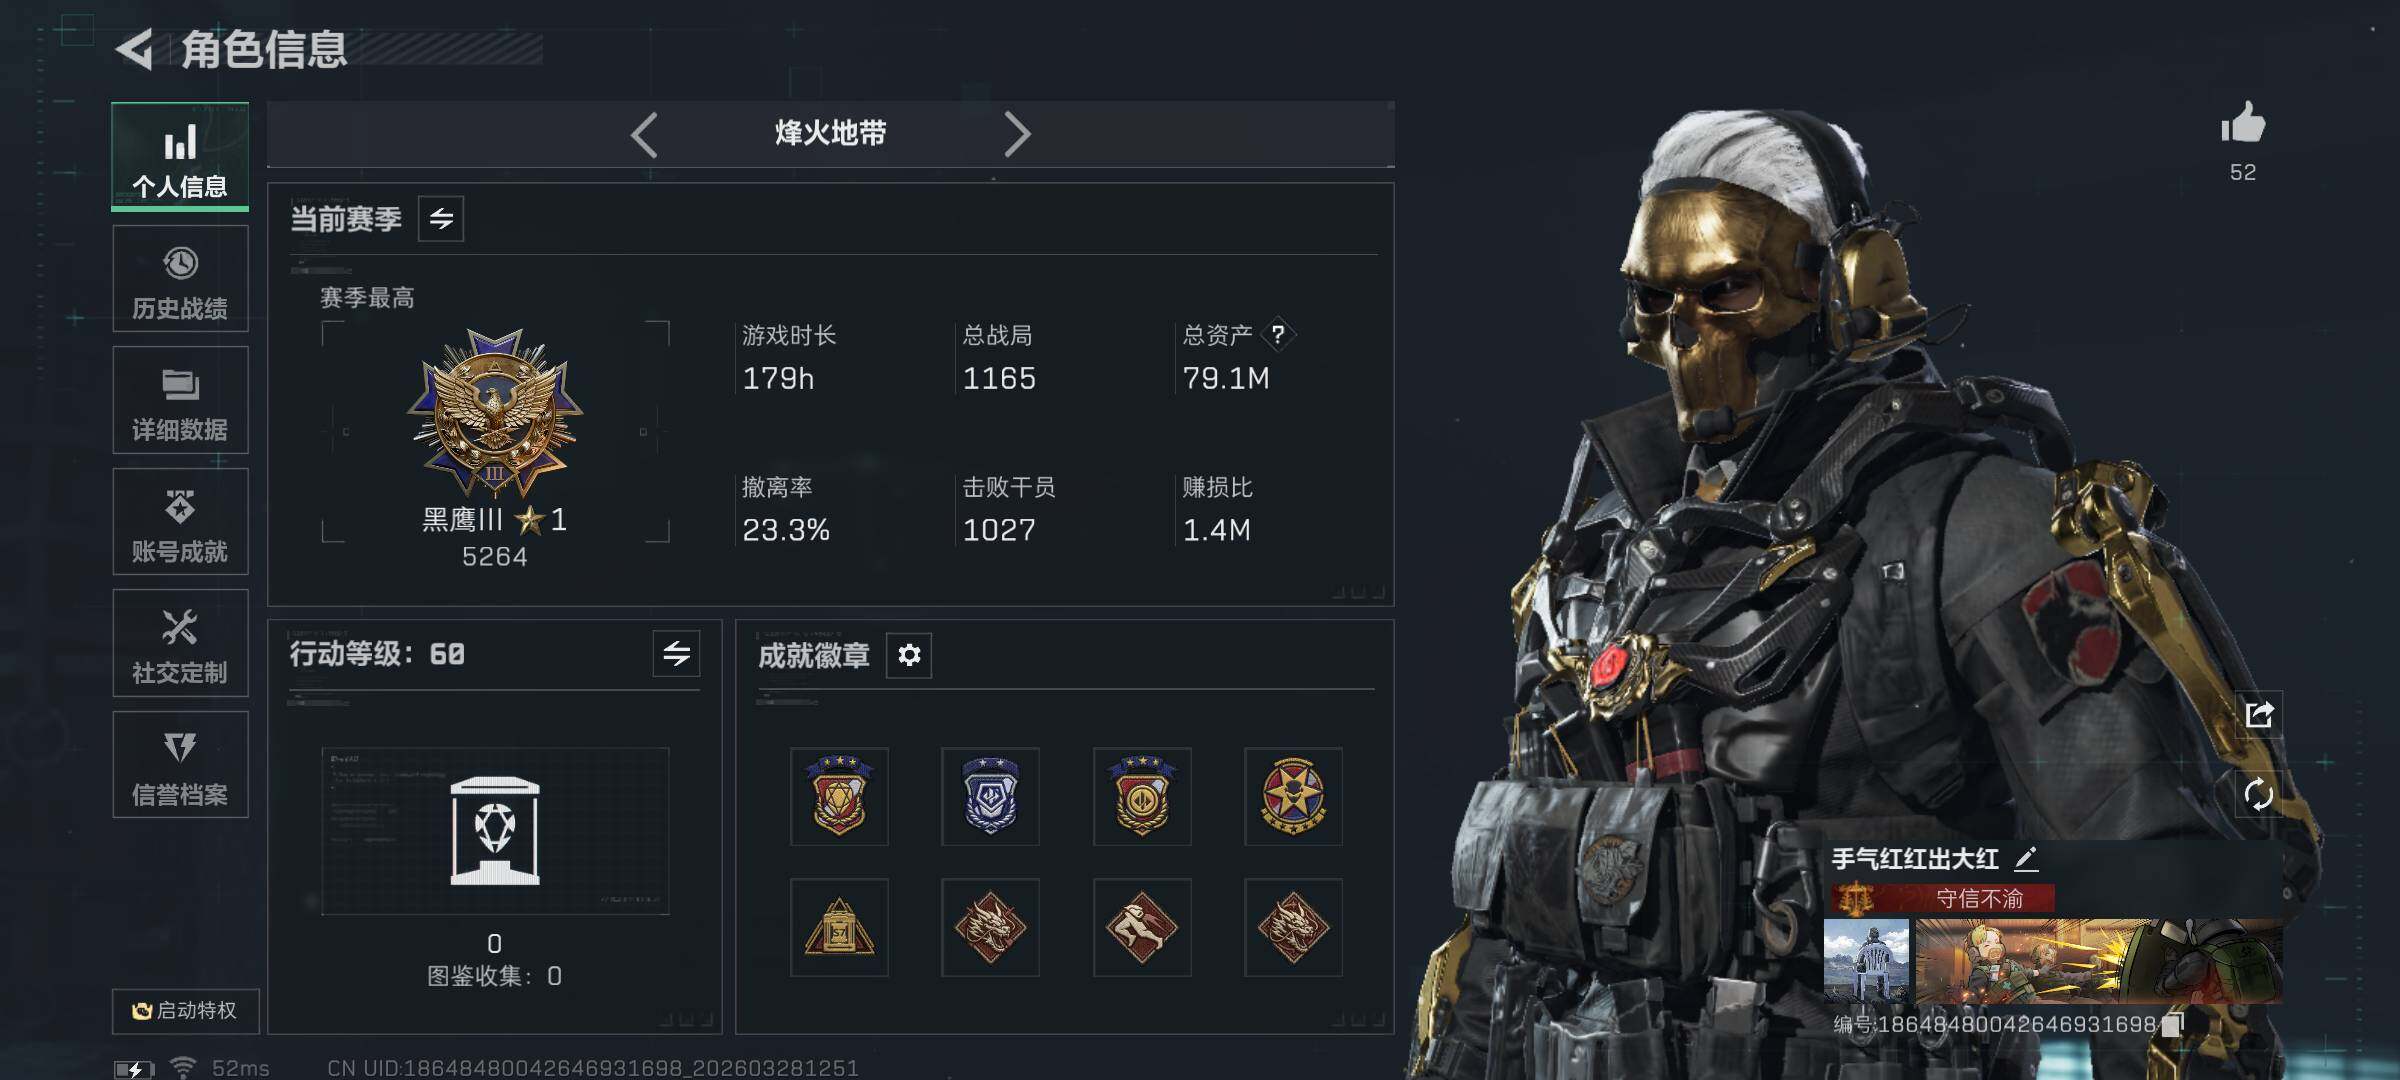
Task: Give a thumbs-up like to this profile
Action: [2243, 123]
